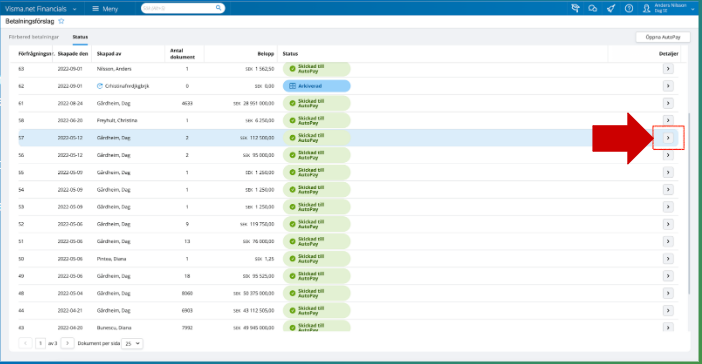Image resolution: width=702 pixels, height=364 pixels.
Task: Click the 2022-04-21 date in row 44
Action: 70,310
